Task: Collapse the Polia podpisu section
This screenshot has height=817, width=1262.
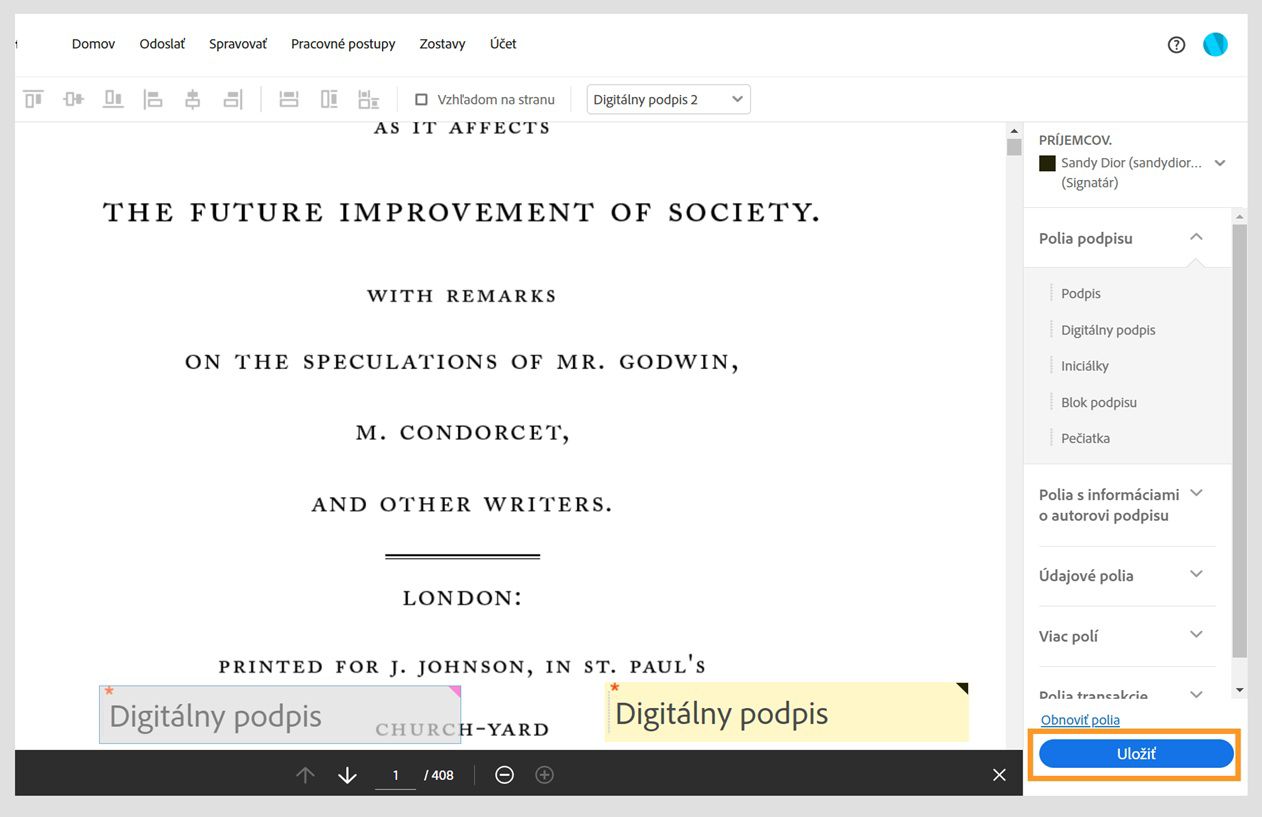Action: pos(1196,237)
